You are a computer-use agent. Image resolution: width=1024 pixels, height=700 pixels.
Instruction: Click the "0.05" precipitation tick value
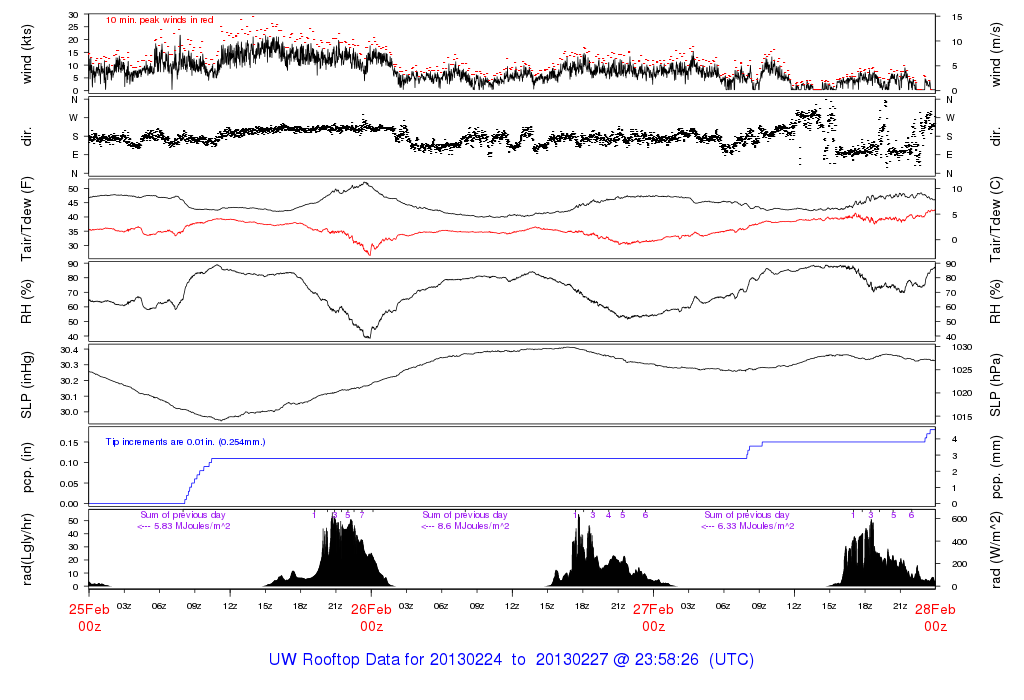tap(69, 483)
